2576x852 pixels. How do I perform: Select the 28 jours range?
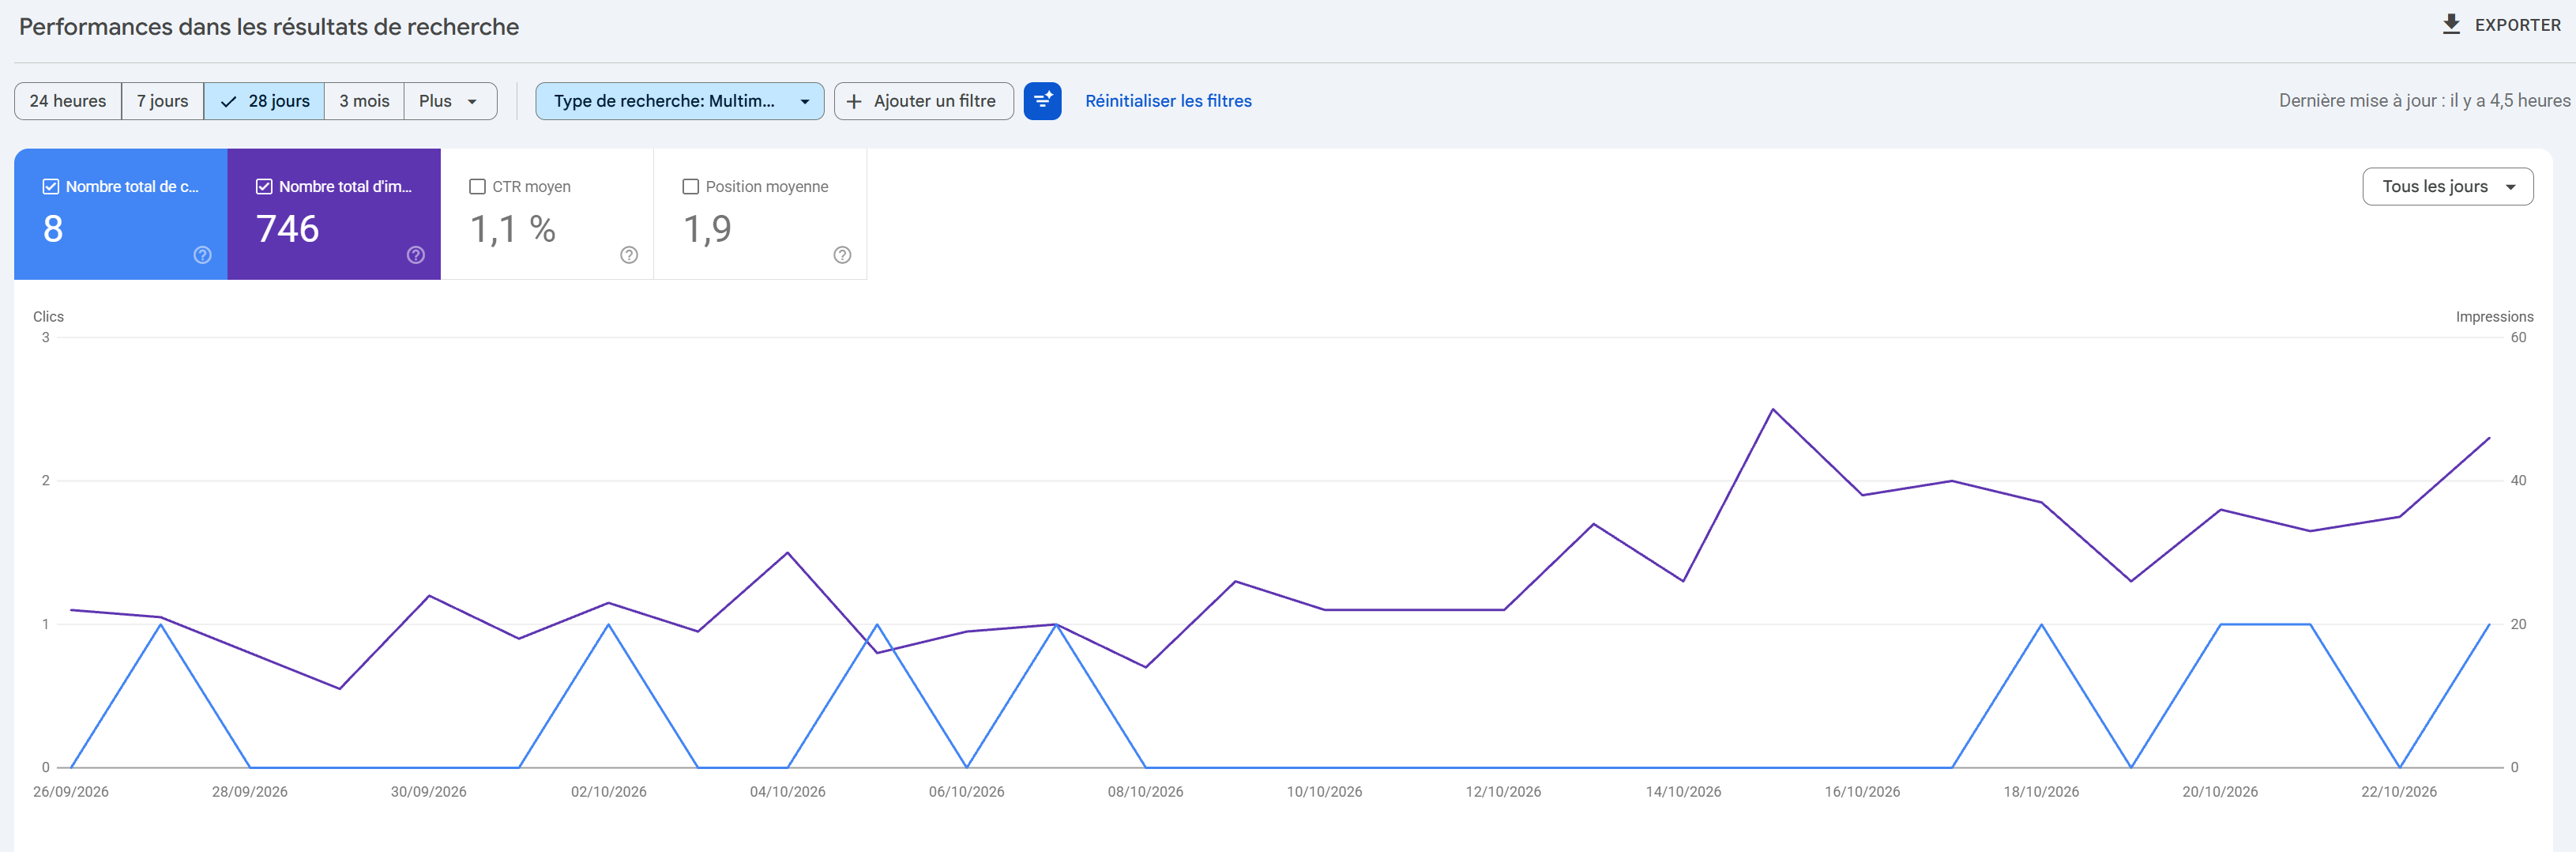tap(264, 101)
